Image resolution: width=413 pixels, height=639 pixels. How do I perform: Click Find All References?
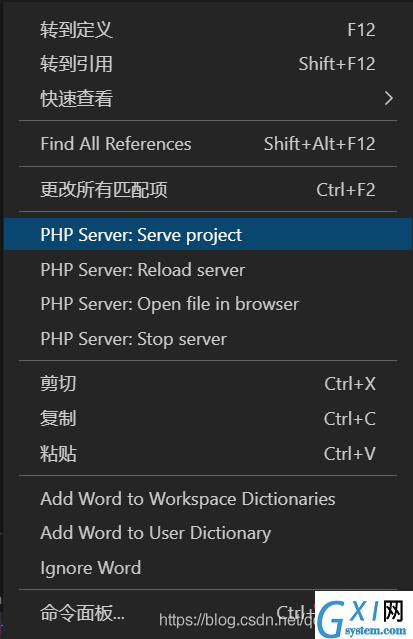[208, 144]
